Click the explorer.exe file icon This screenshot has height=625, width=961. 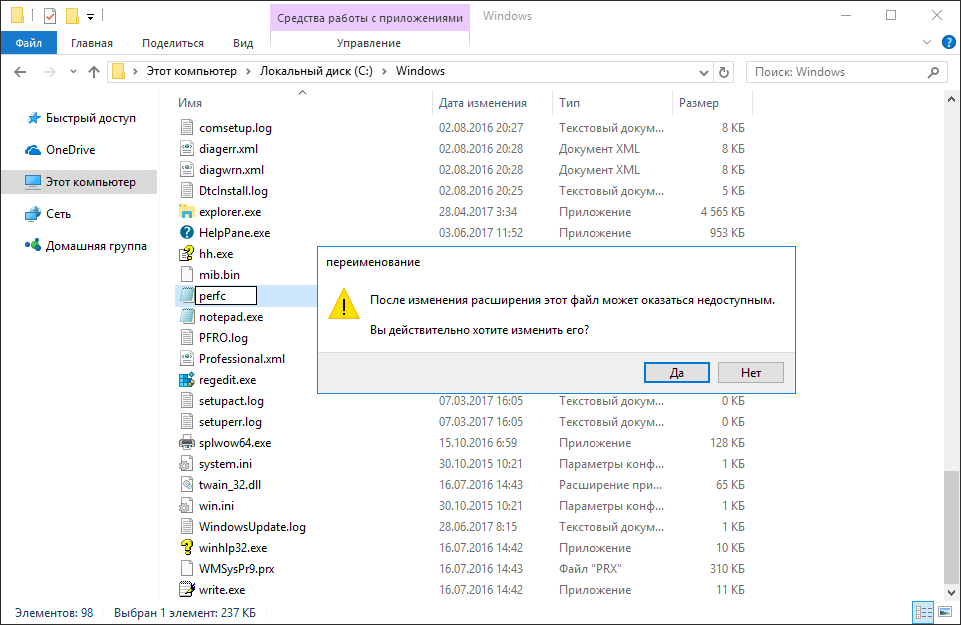(186, 211)
